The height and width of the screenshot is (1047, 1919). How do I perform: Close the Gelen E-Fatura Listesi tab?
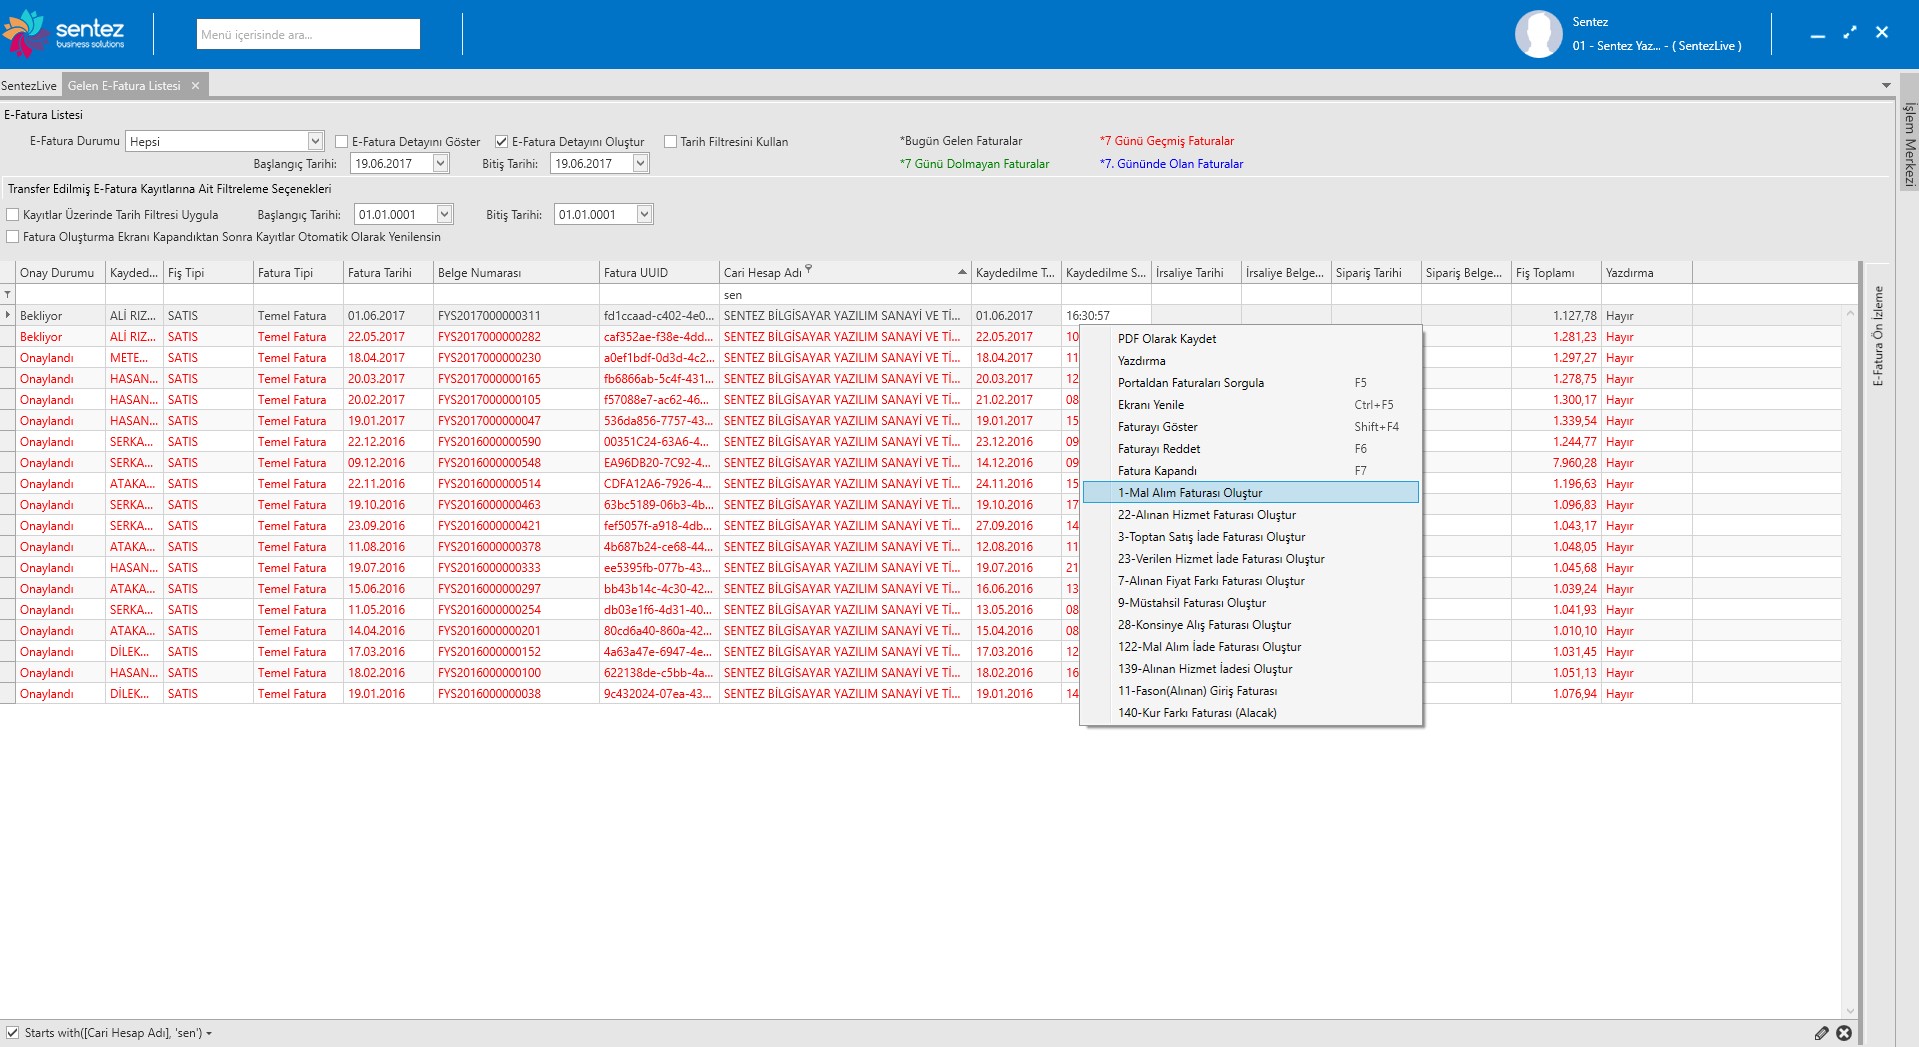tap(196, 86)
